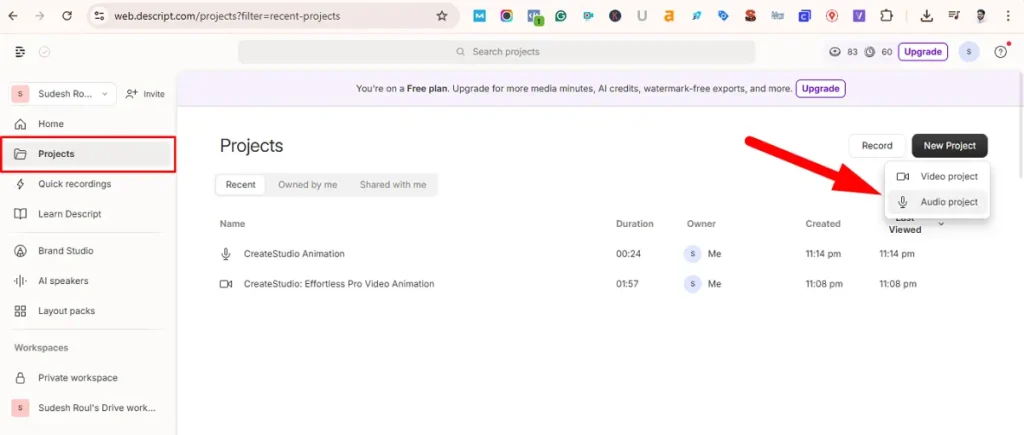The image size is (1024, 435).
Task: Open the New Project dropdown button
Action: [949, 146]
